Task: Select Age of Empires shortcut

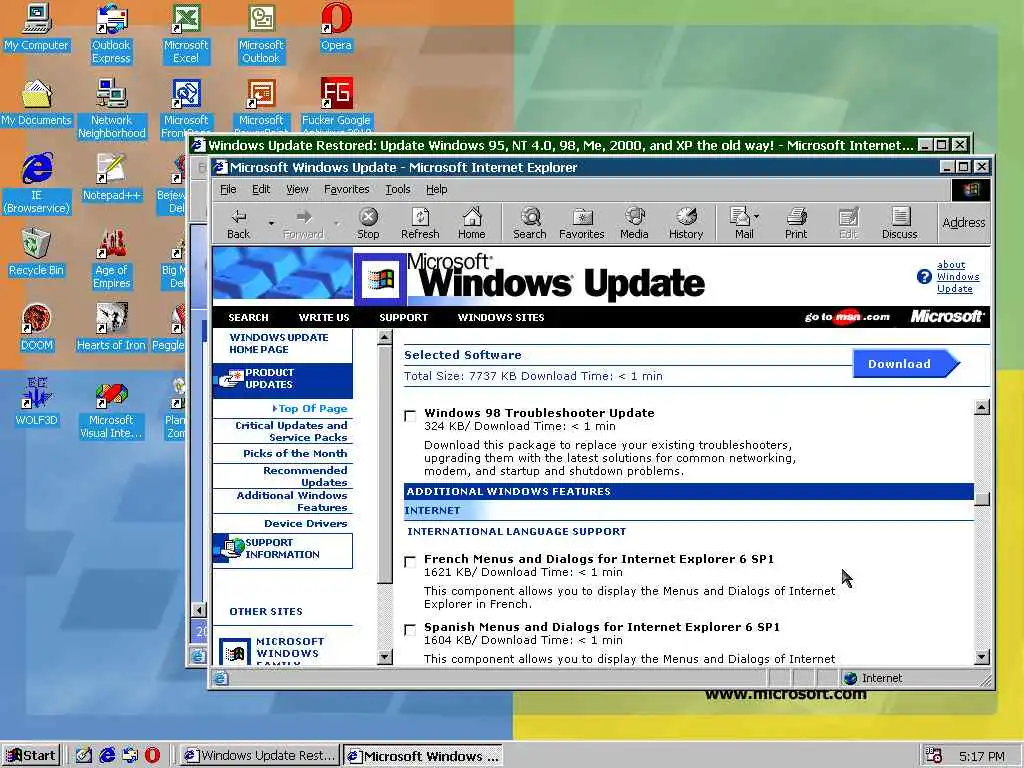Action: point(112,259)
